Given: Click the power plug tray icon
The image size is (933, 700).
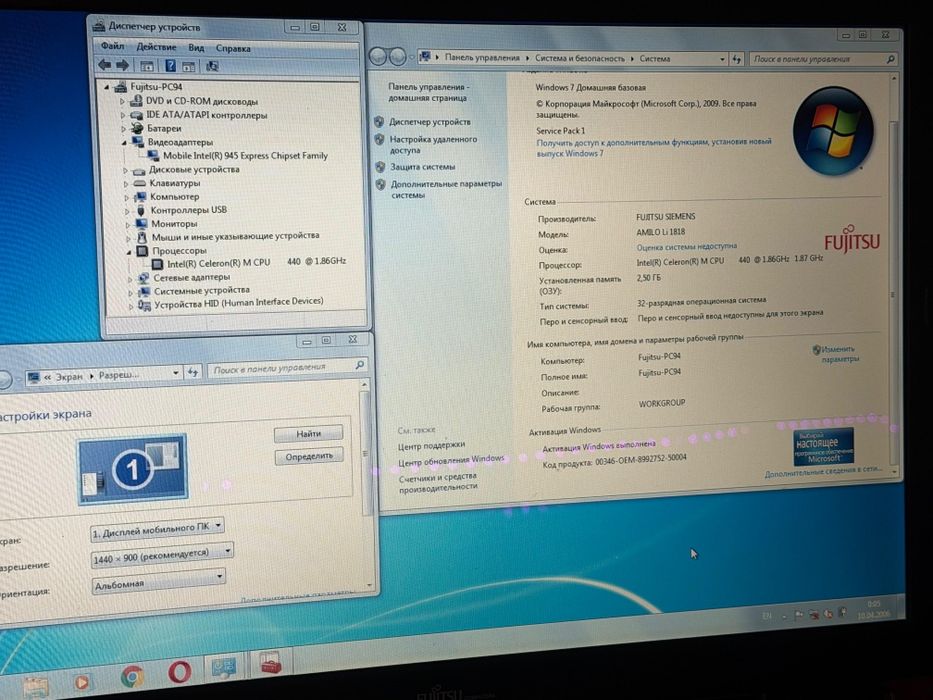Looking at the screenshot, I should [842, 612].
